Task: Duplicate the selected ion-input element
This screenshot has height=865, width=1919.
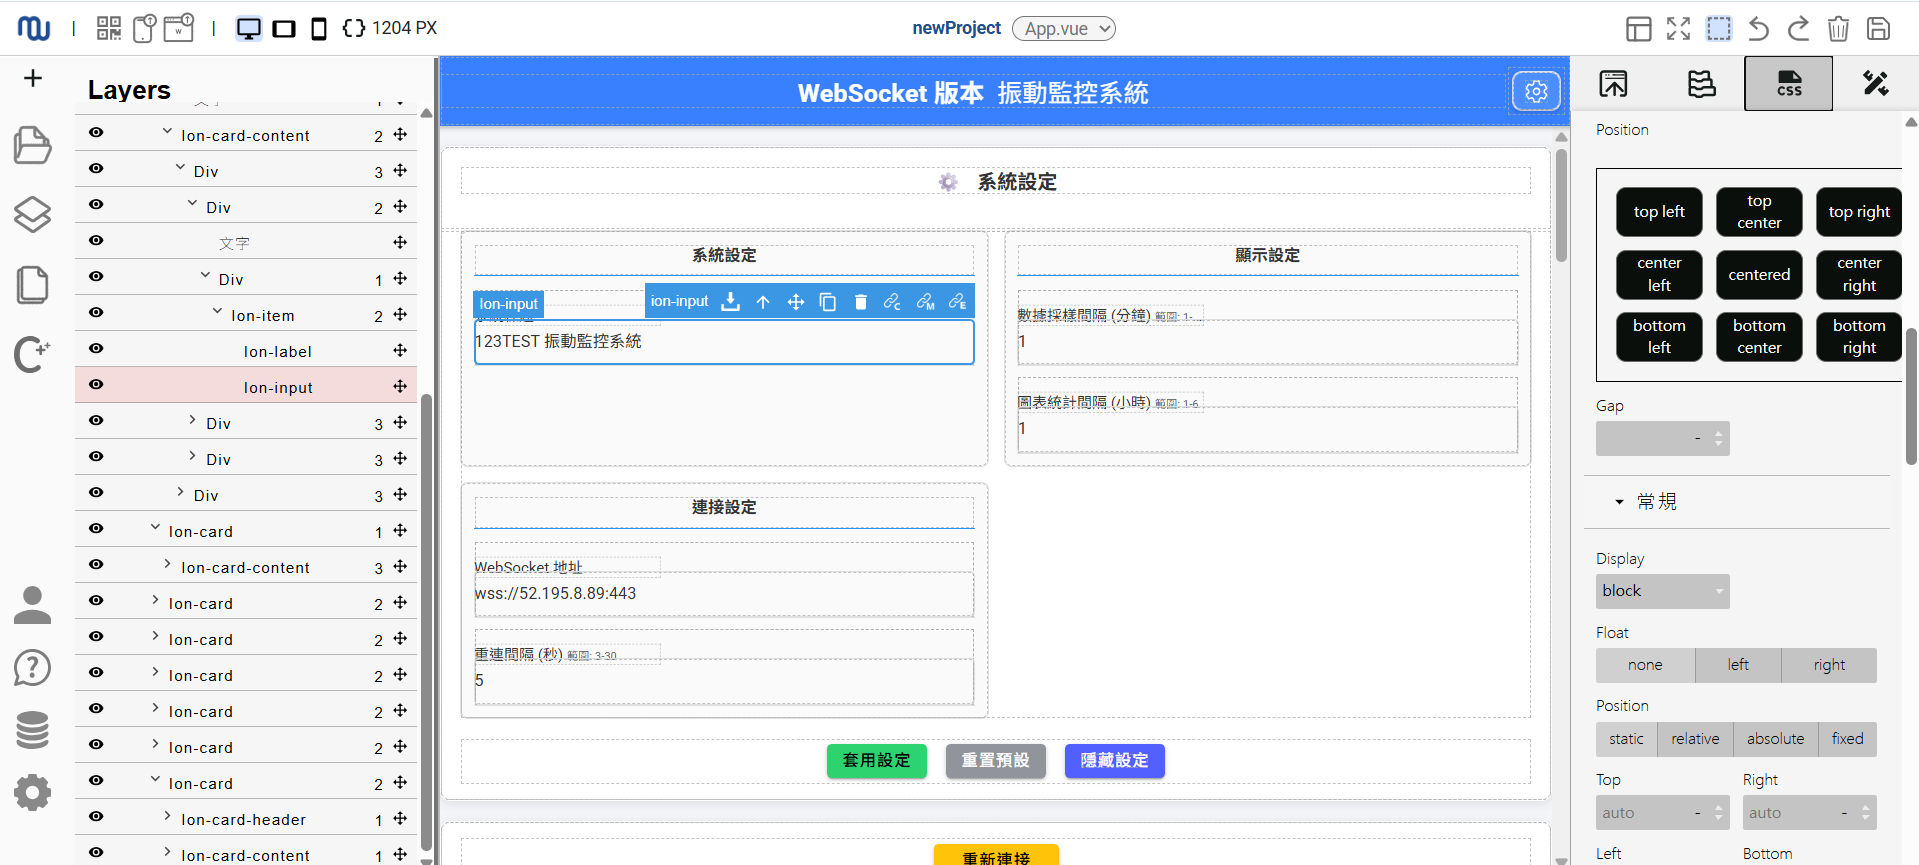Action: pyautogui.click(x=828, y=302)
